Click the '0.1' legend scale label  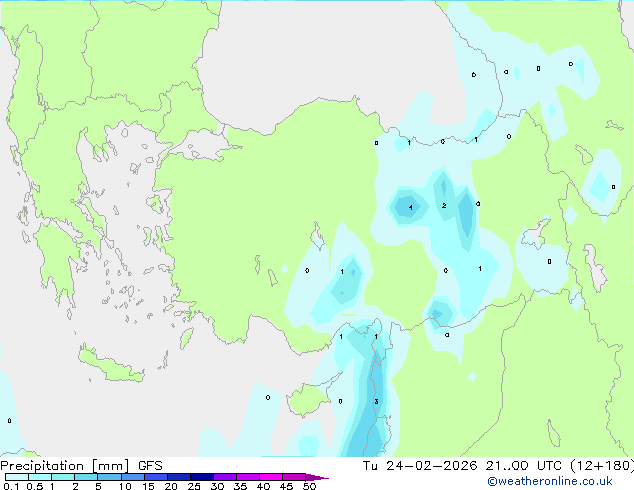tap(11, 486)
